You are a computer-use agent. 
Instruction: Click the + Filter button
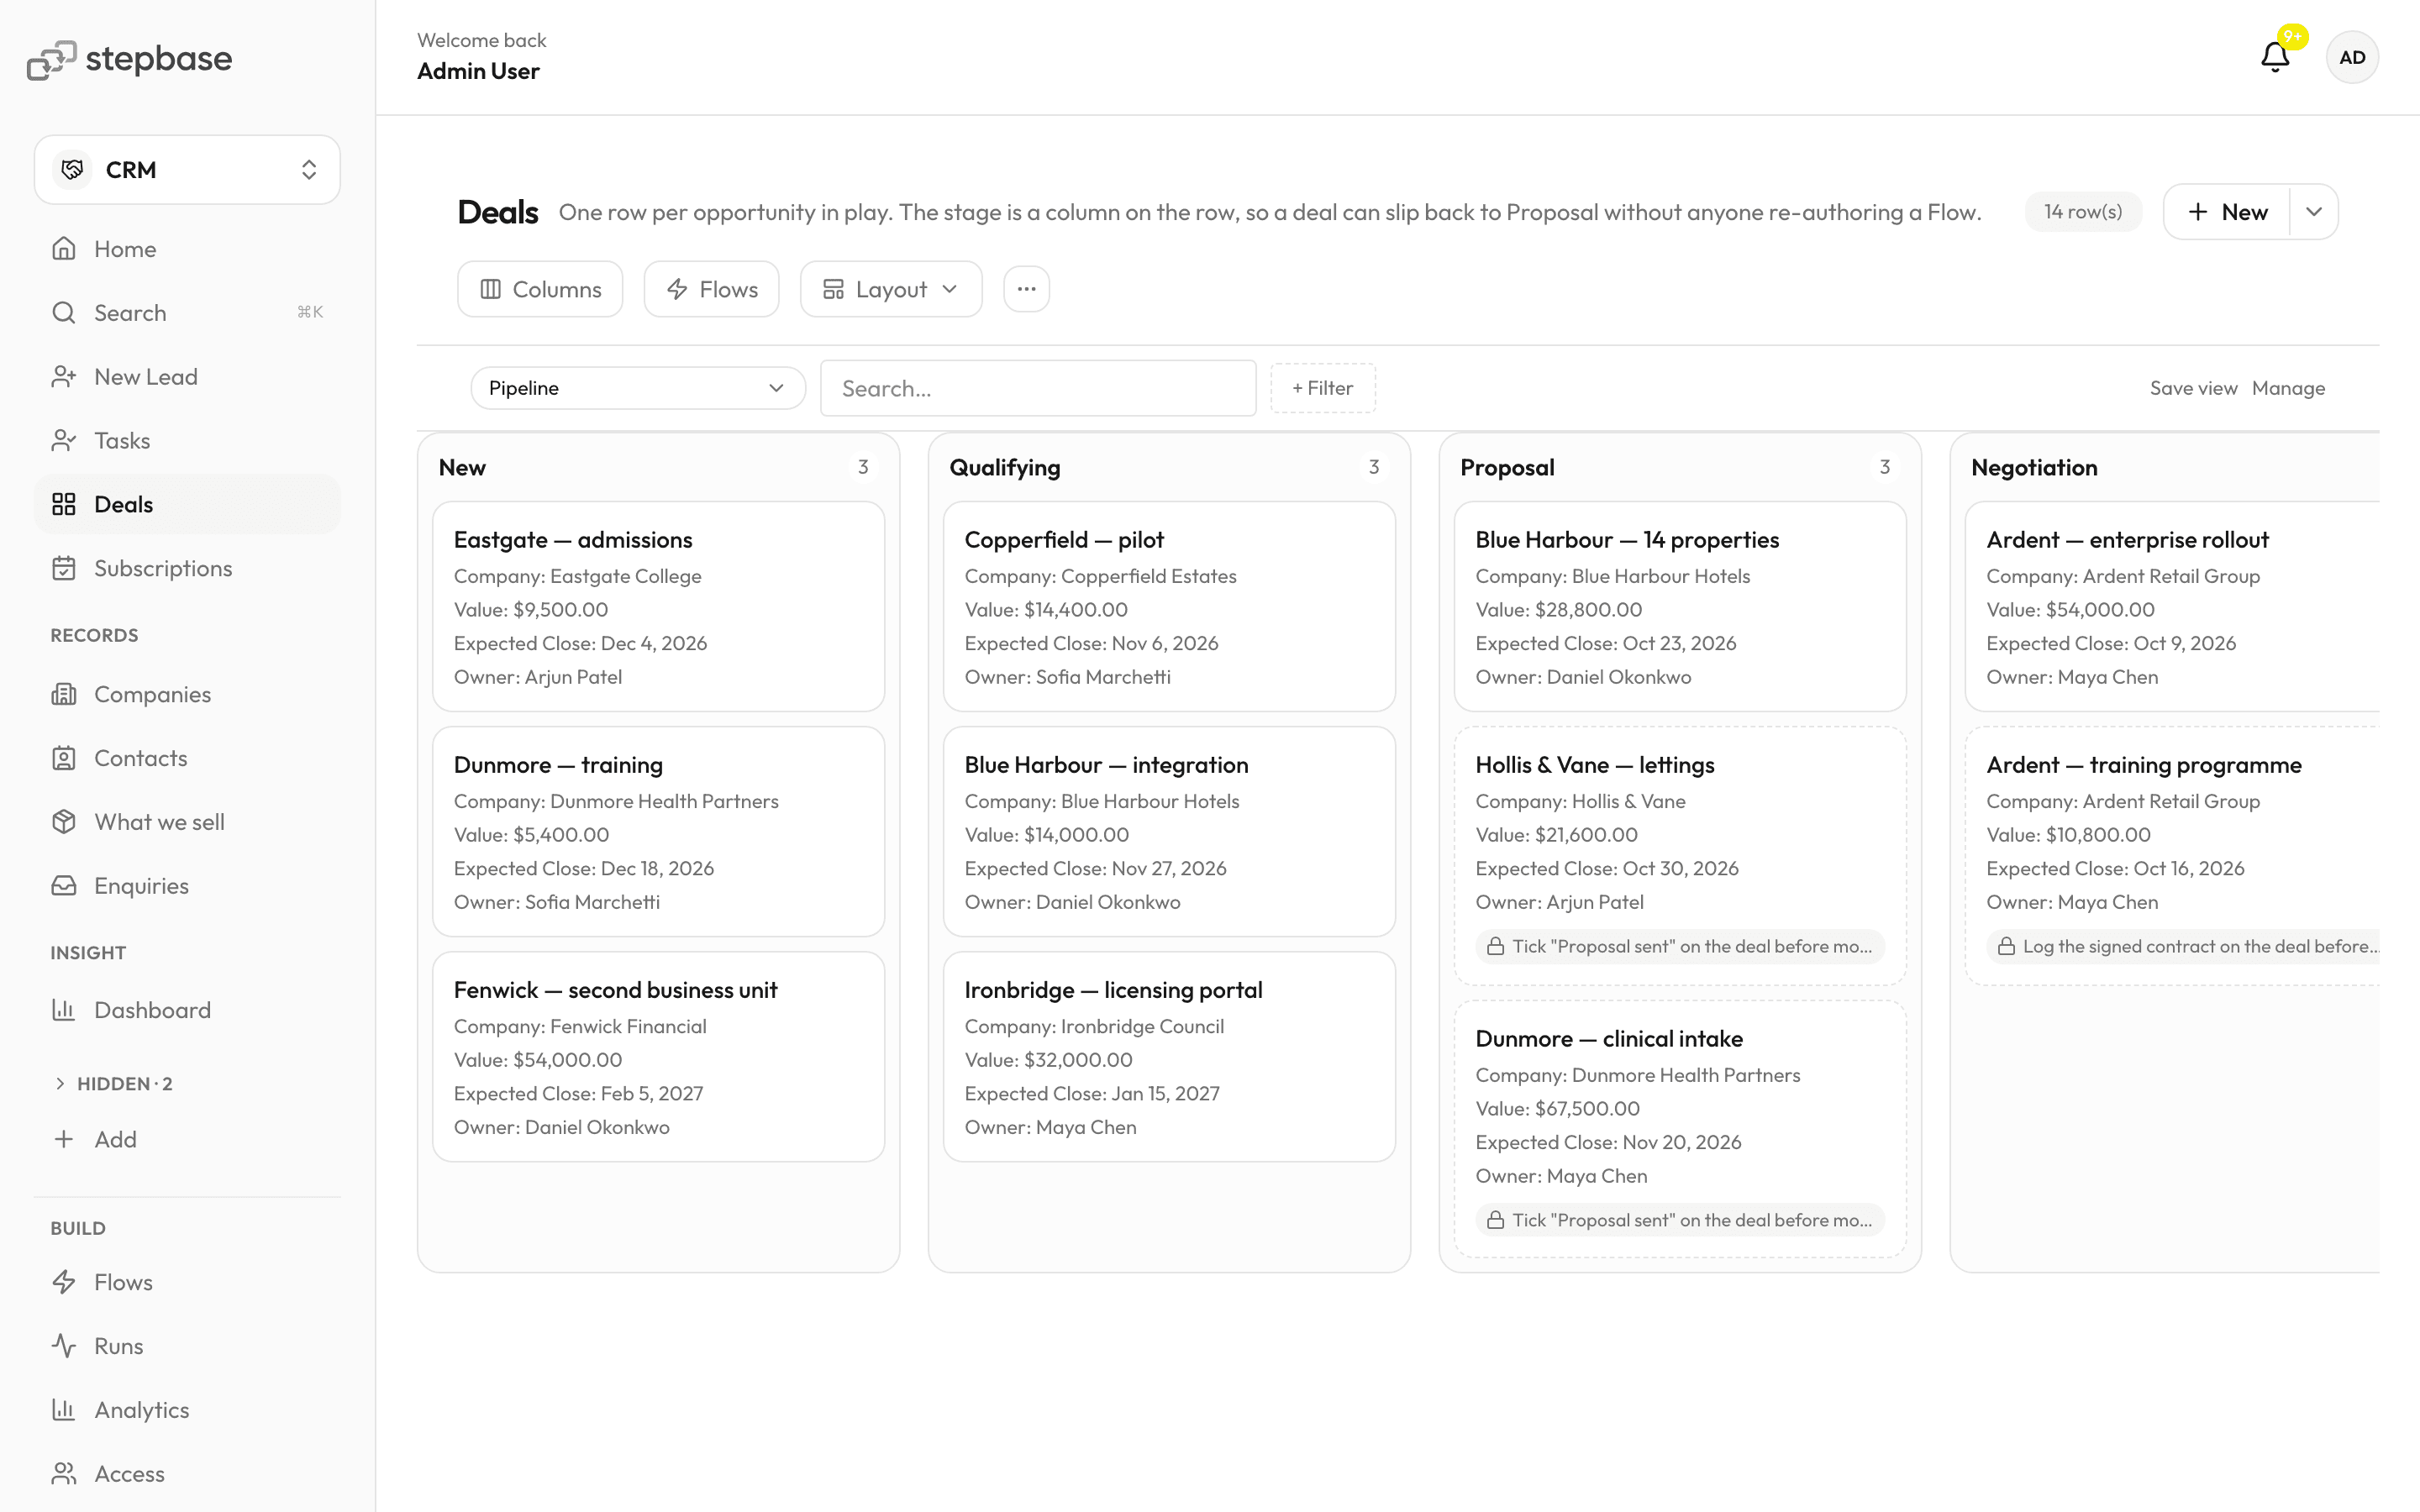(1322, 388)
